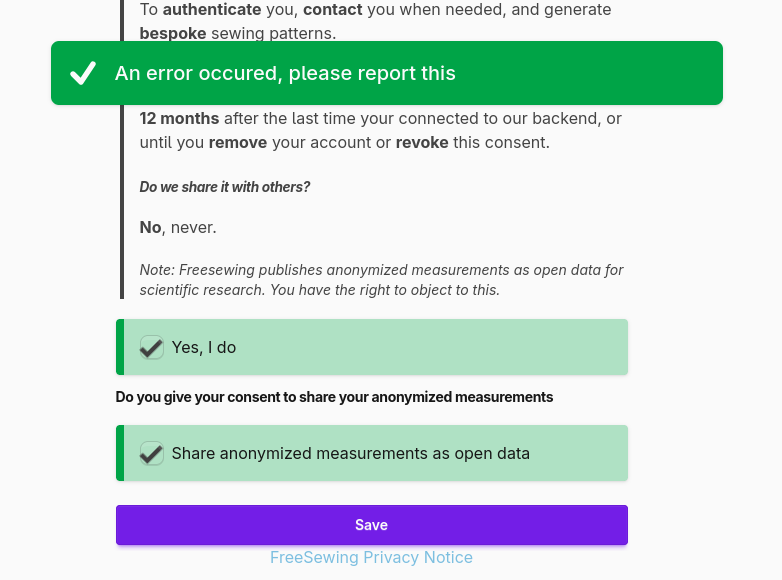This screenshot has width=782, height=580.
Task: Uncheck the "Yes, I do" checkbox
Action: coord(152,347)
